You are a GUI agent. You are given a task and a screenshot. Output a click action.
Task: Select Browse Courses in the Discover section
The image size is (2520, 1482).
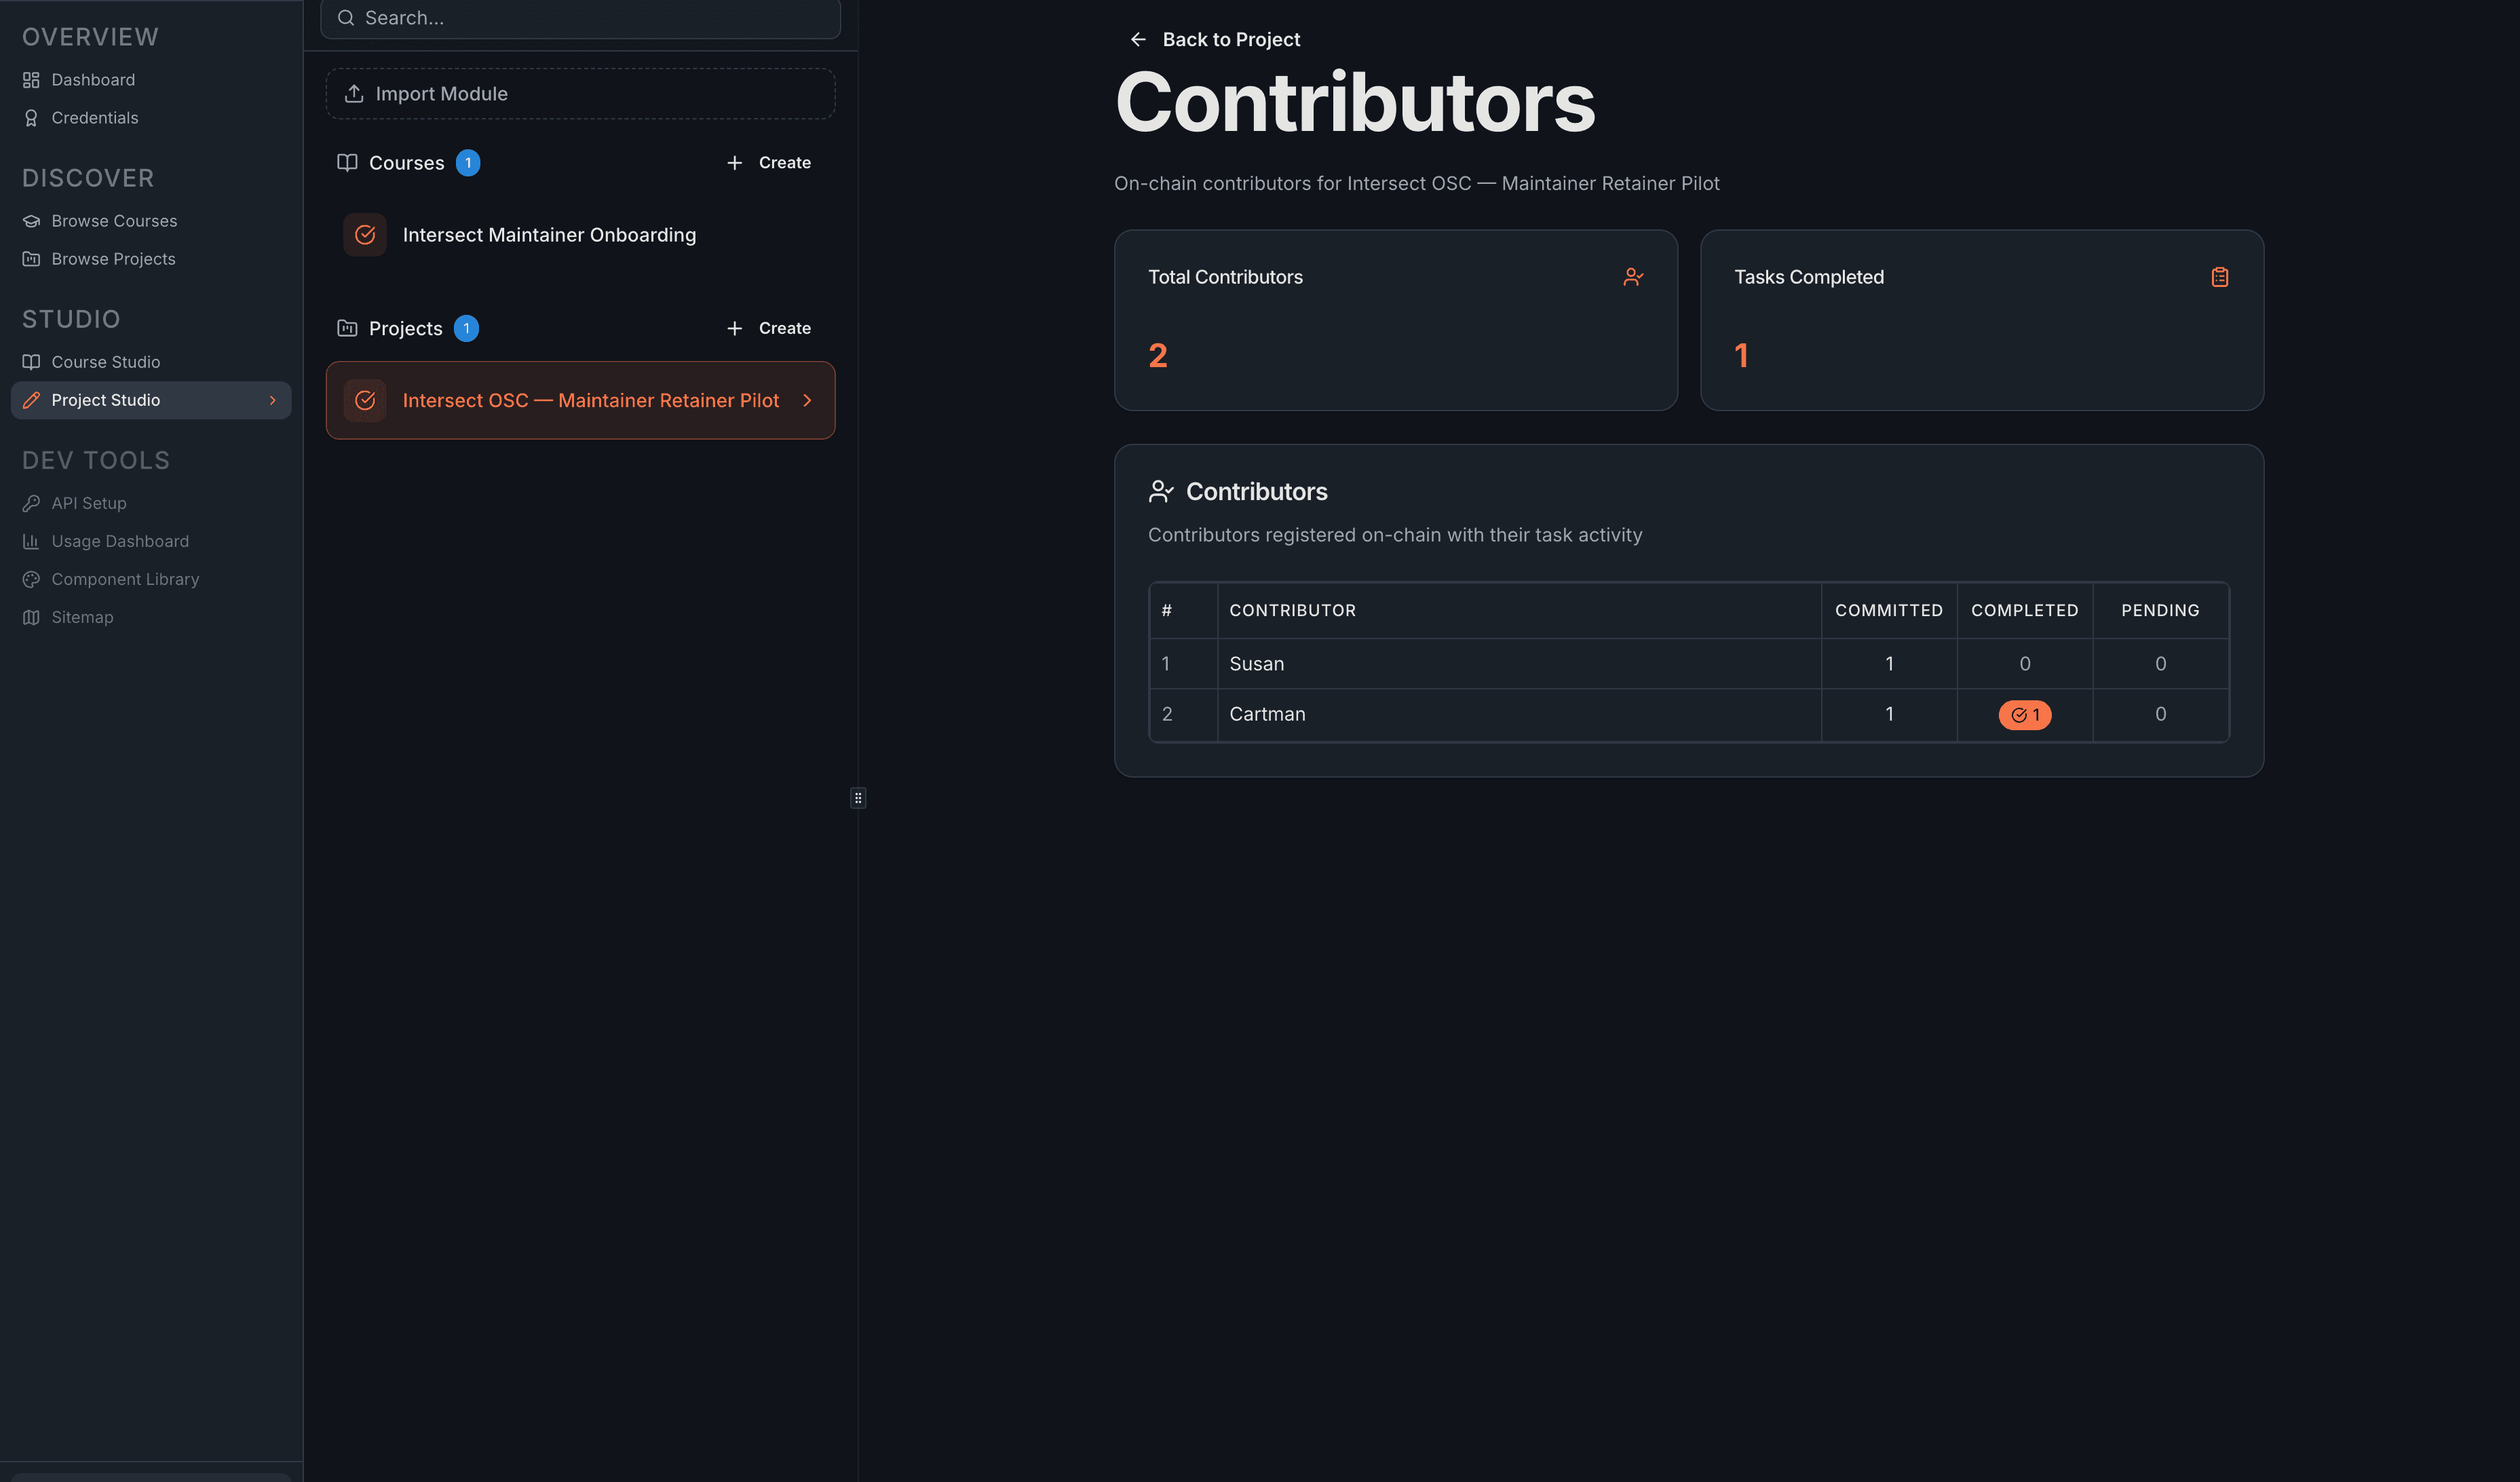tap(114, 221)
